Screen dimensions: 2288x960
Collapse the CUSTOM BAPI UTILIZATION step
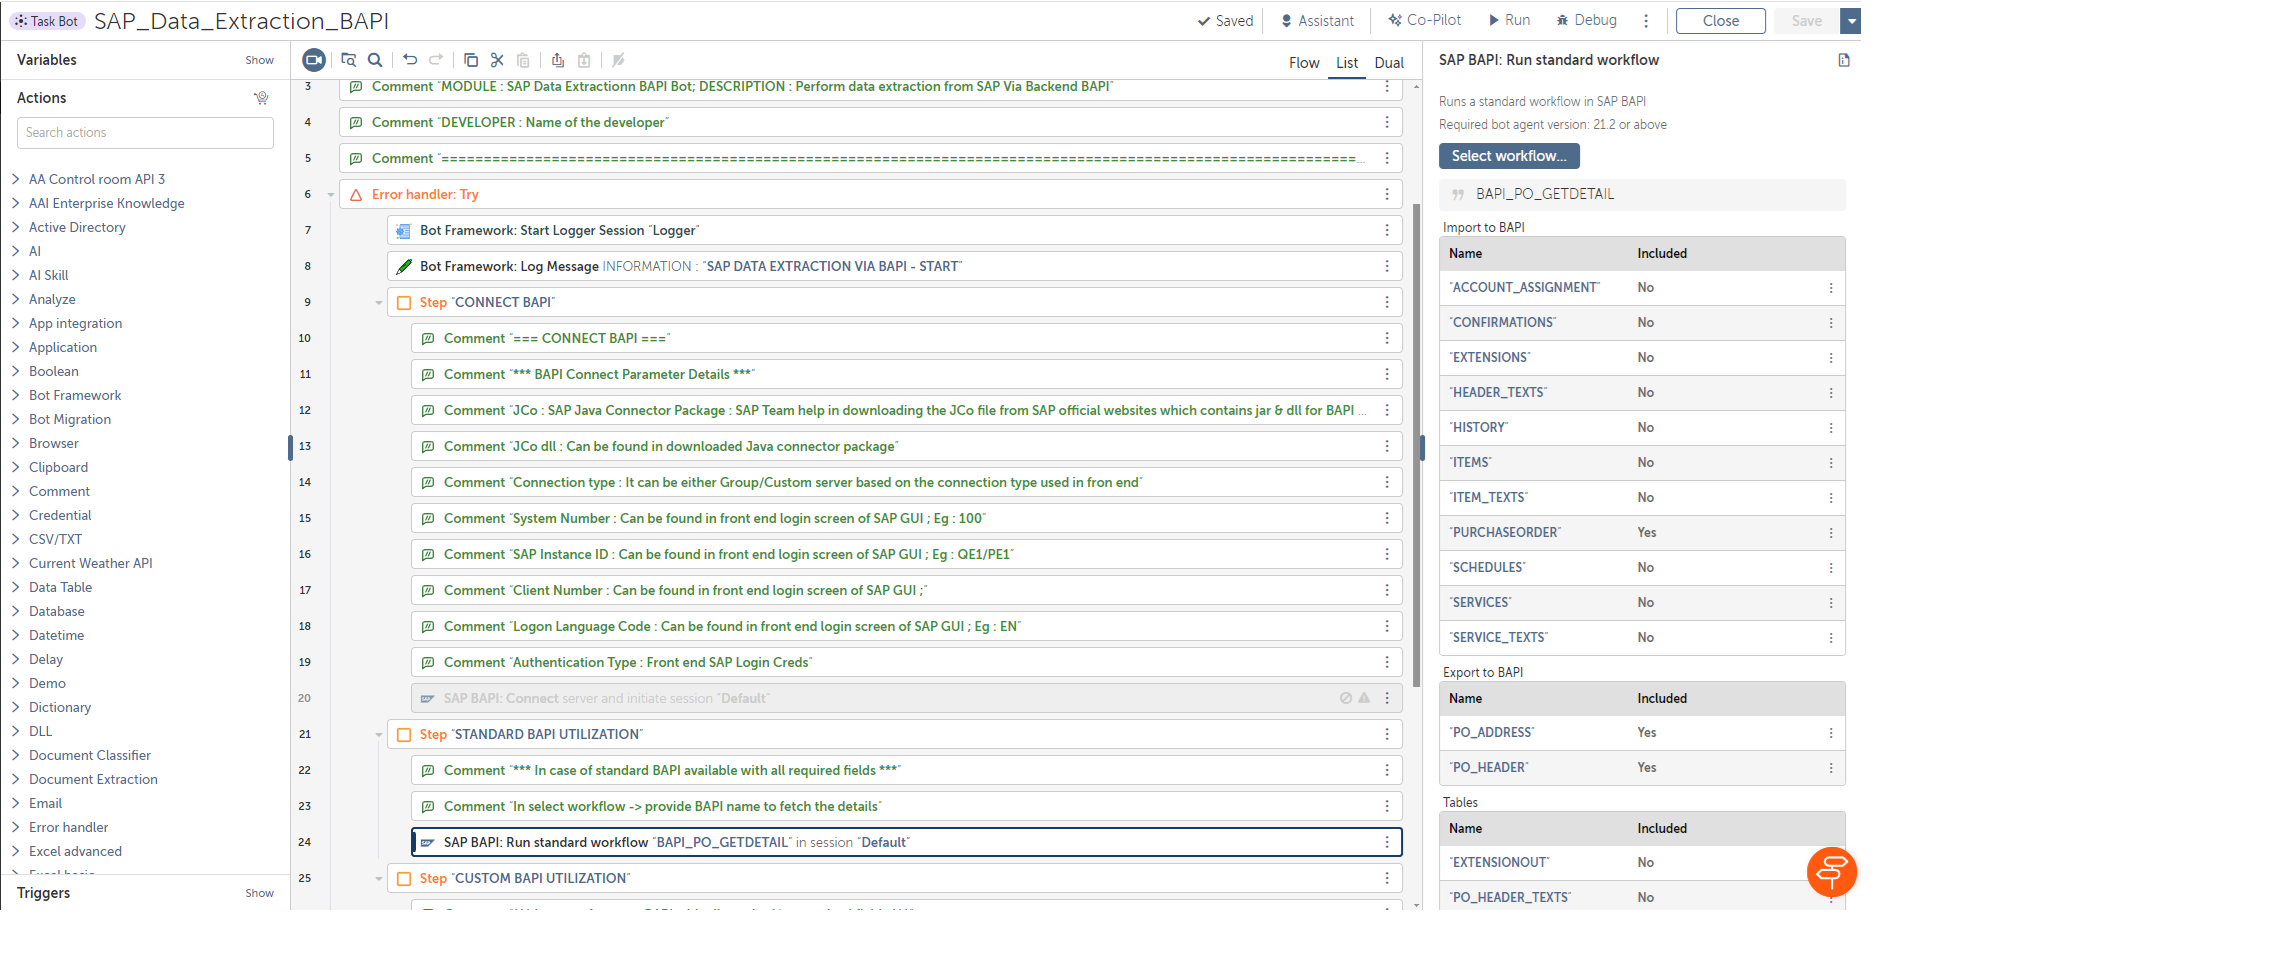[x=379, y=879]
